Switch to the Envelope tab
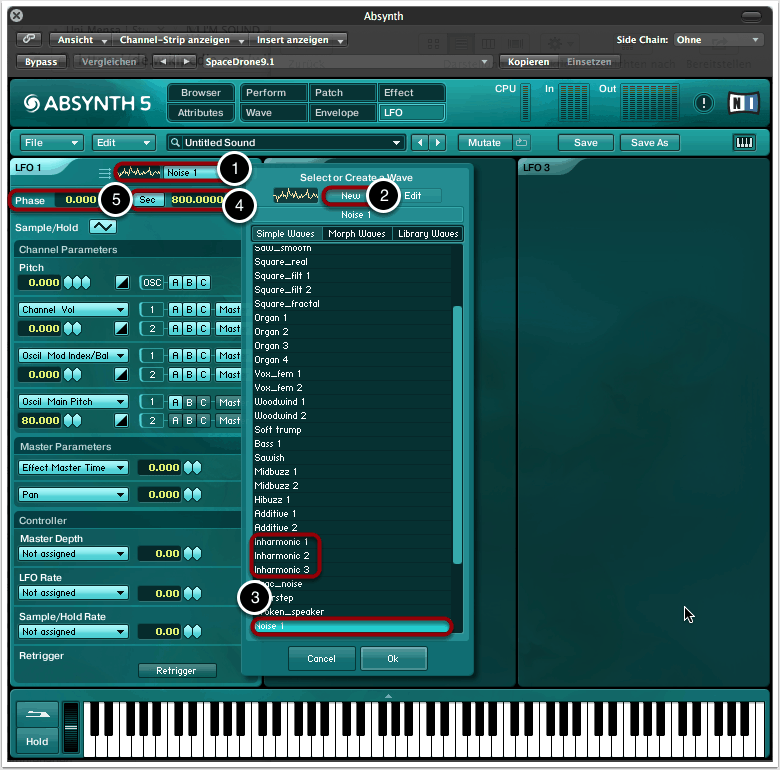Viewport: 780px width, 770px height. coord(337,113)
